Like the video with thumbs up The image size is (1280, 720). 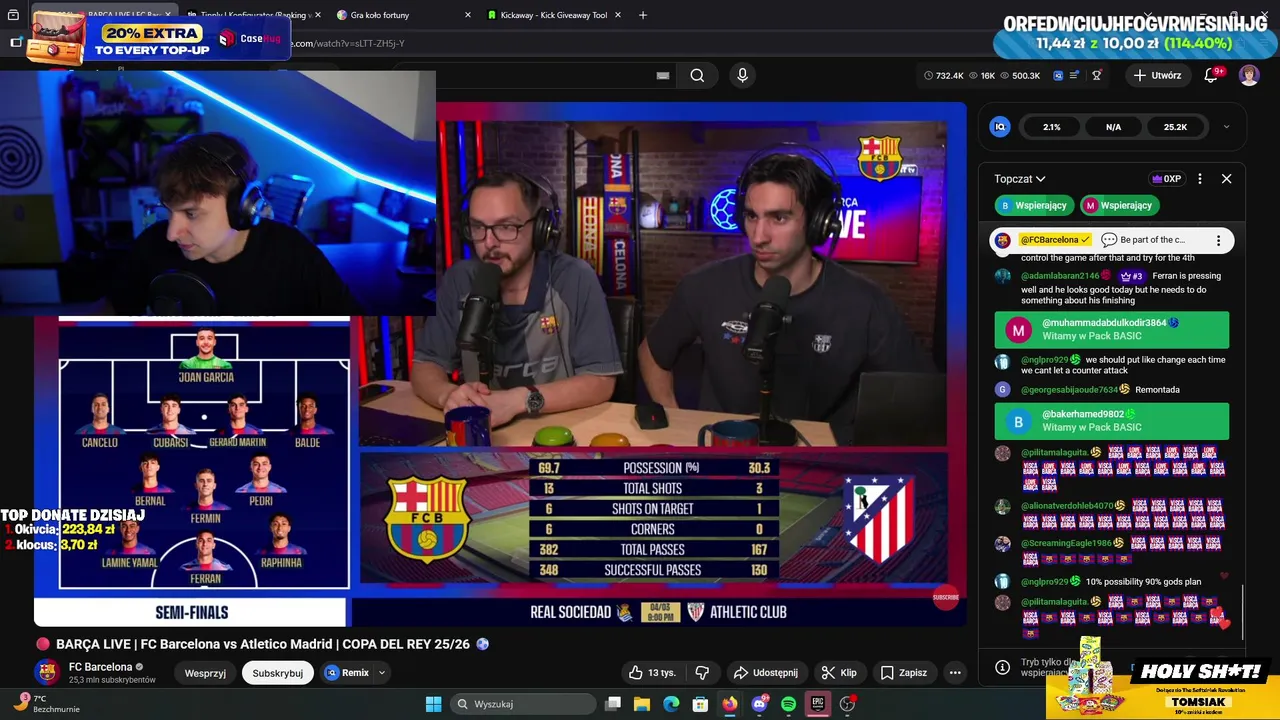tap(651, 673)
